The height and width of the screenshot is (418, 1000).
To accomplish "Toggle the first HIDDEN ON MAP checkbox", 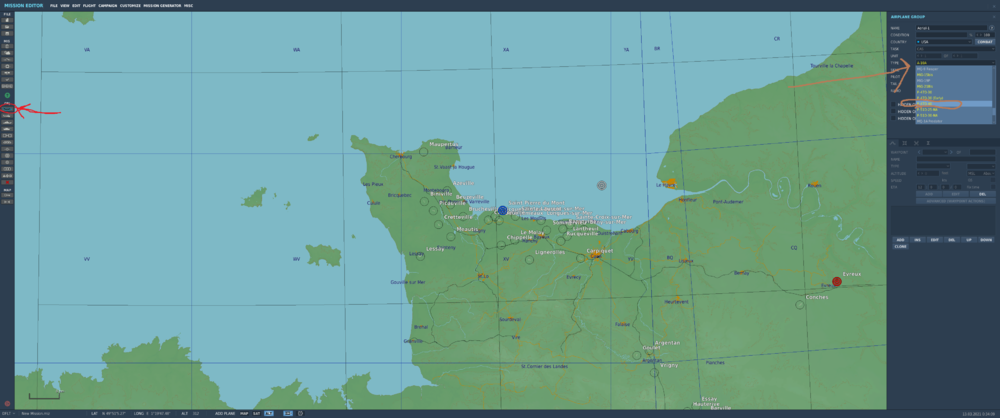I will (x=893, y=104).
